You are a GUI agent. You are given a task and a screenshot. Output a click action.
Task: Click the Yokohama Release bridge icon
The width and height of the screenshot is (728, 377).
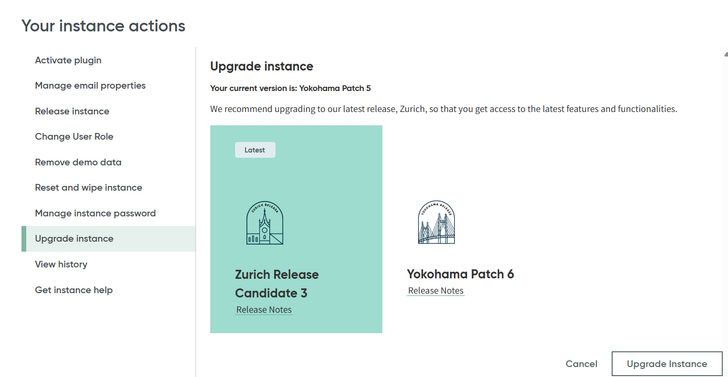[436, 222]
